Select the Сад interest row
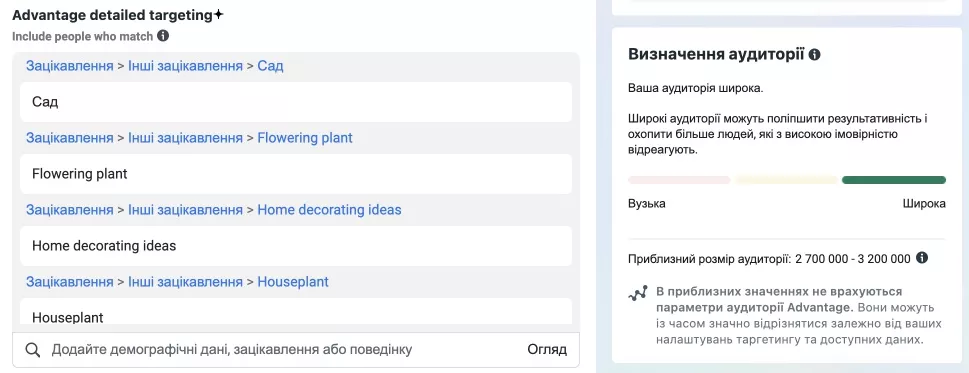Viewport: 969px width, 373px height. [x=296, y=102]
